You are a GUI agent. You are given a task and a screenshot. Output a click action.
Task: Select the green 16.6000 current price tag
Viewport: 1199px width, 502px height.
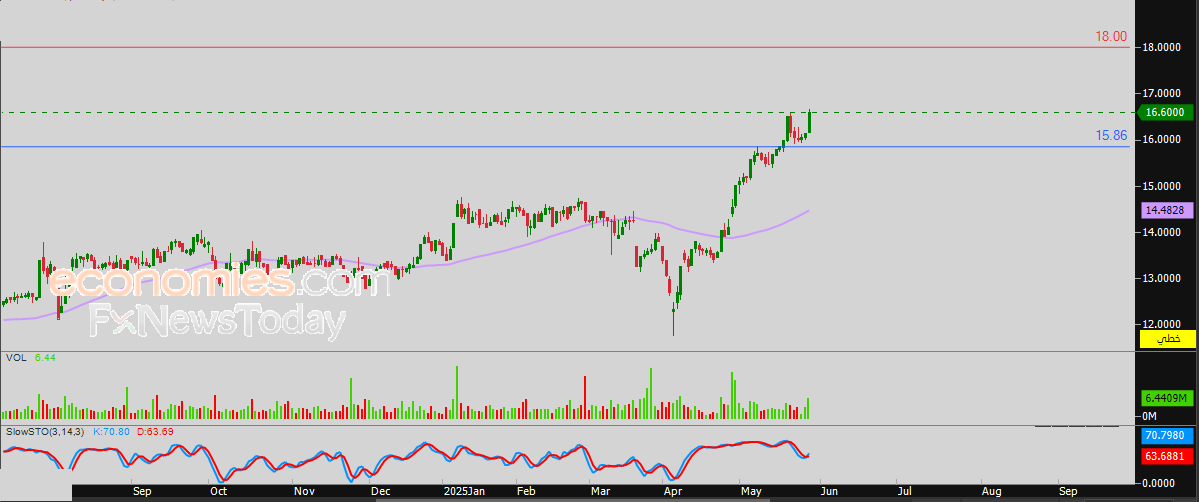point(1165,112)
